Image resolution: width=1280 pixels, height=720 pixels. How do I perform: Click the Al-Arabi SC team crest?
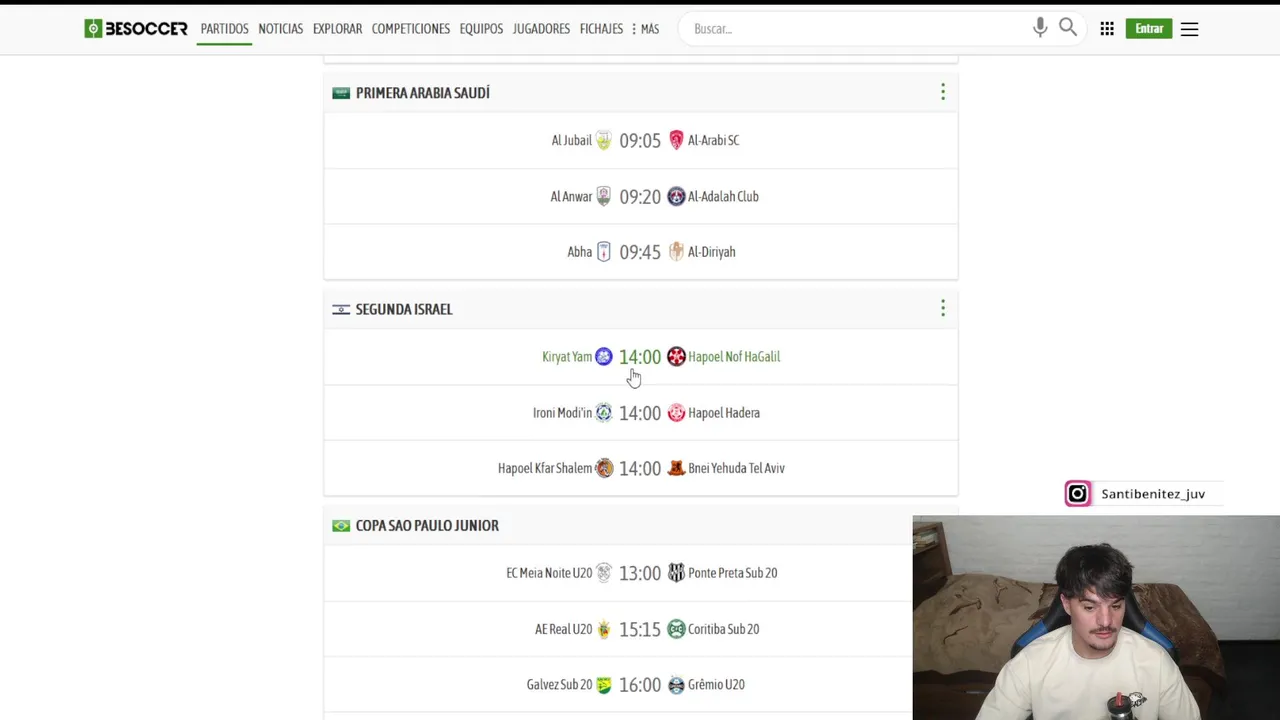coord(676,140)
